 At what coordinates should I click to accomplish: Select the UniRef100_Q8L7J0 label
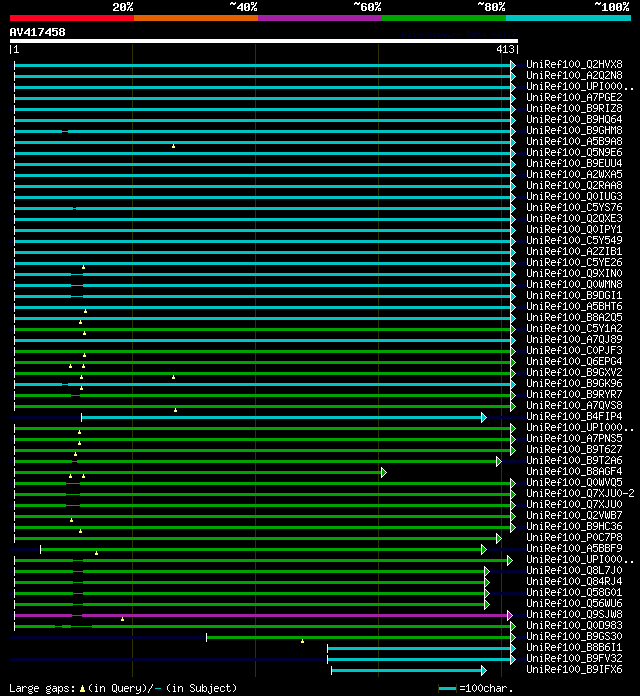point(574,570)
